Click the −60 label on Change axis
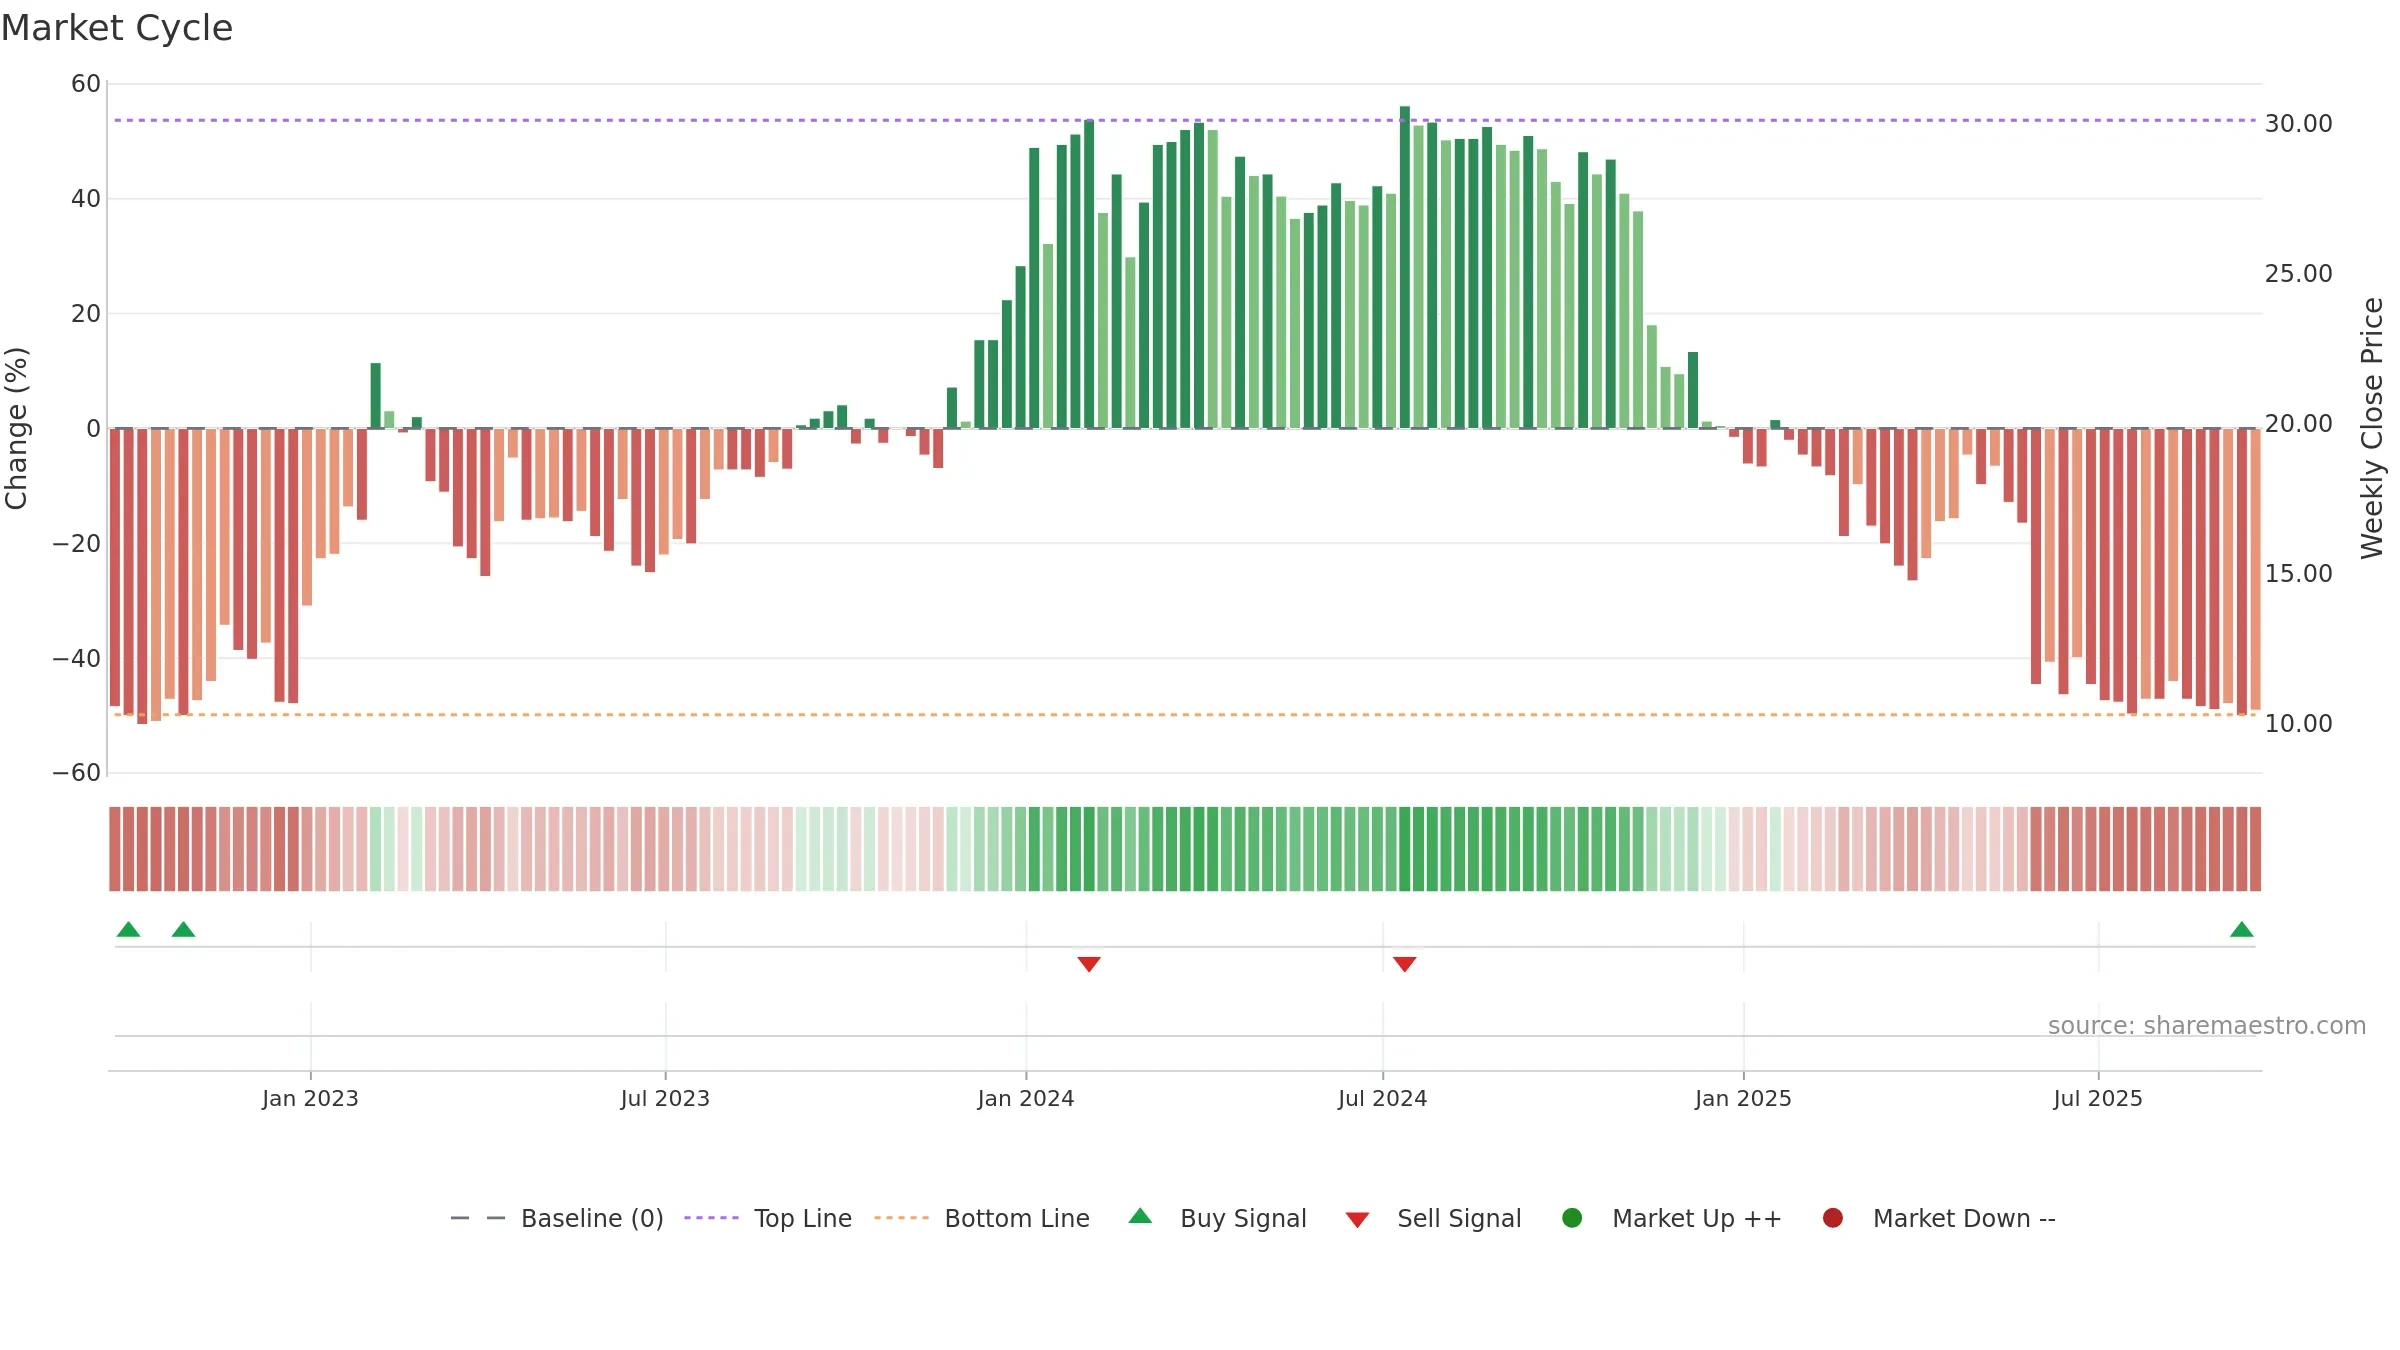 click(x=77, y=772)
